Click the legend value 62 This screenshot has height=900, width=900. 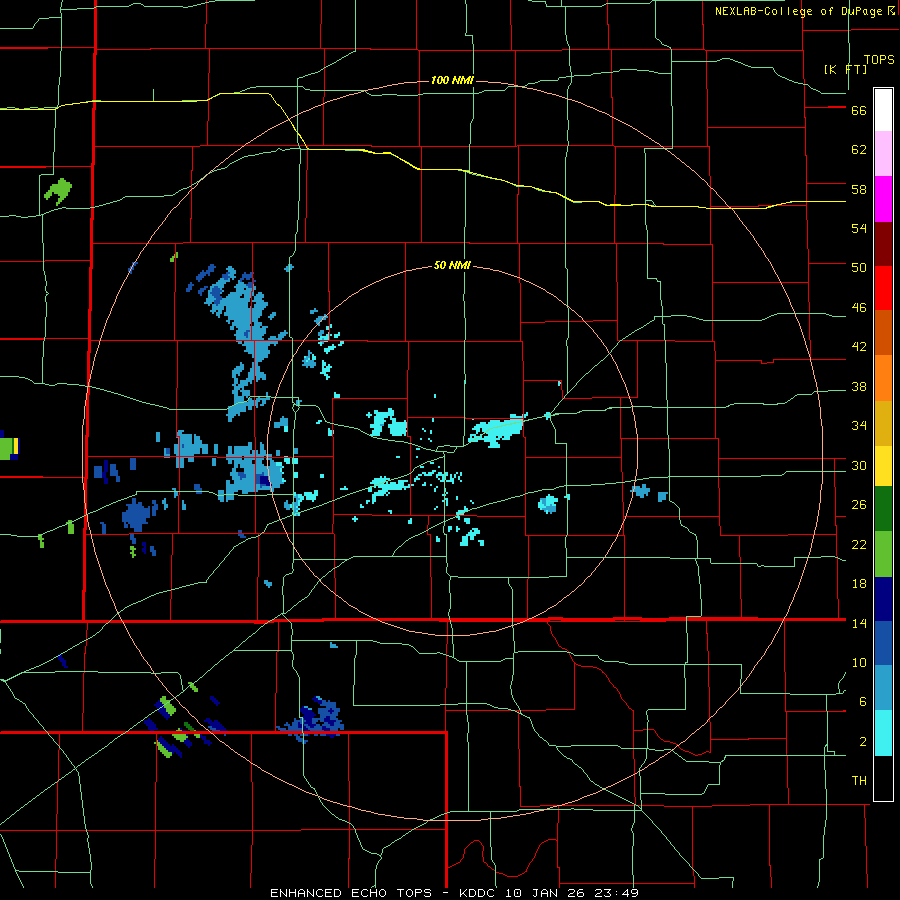[x=859, y=150]
